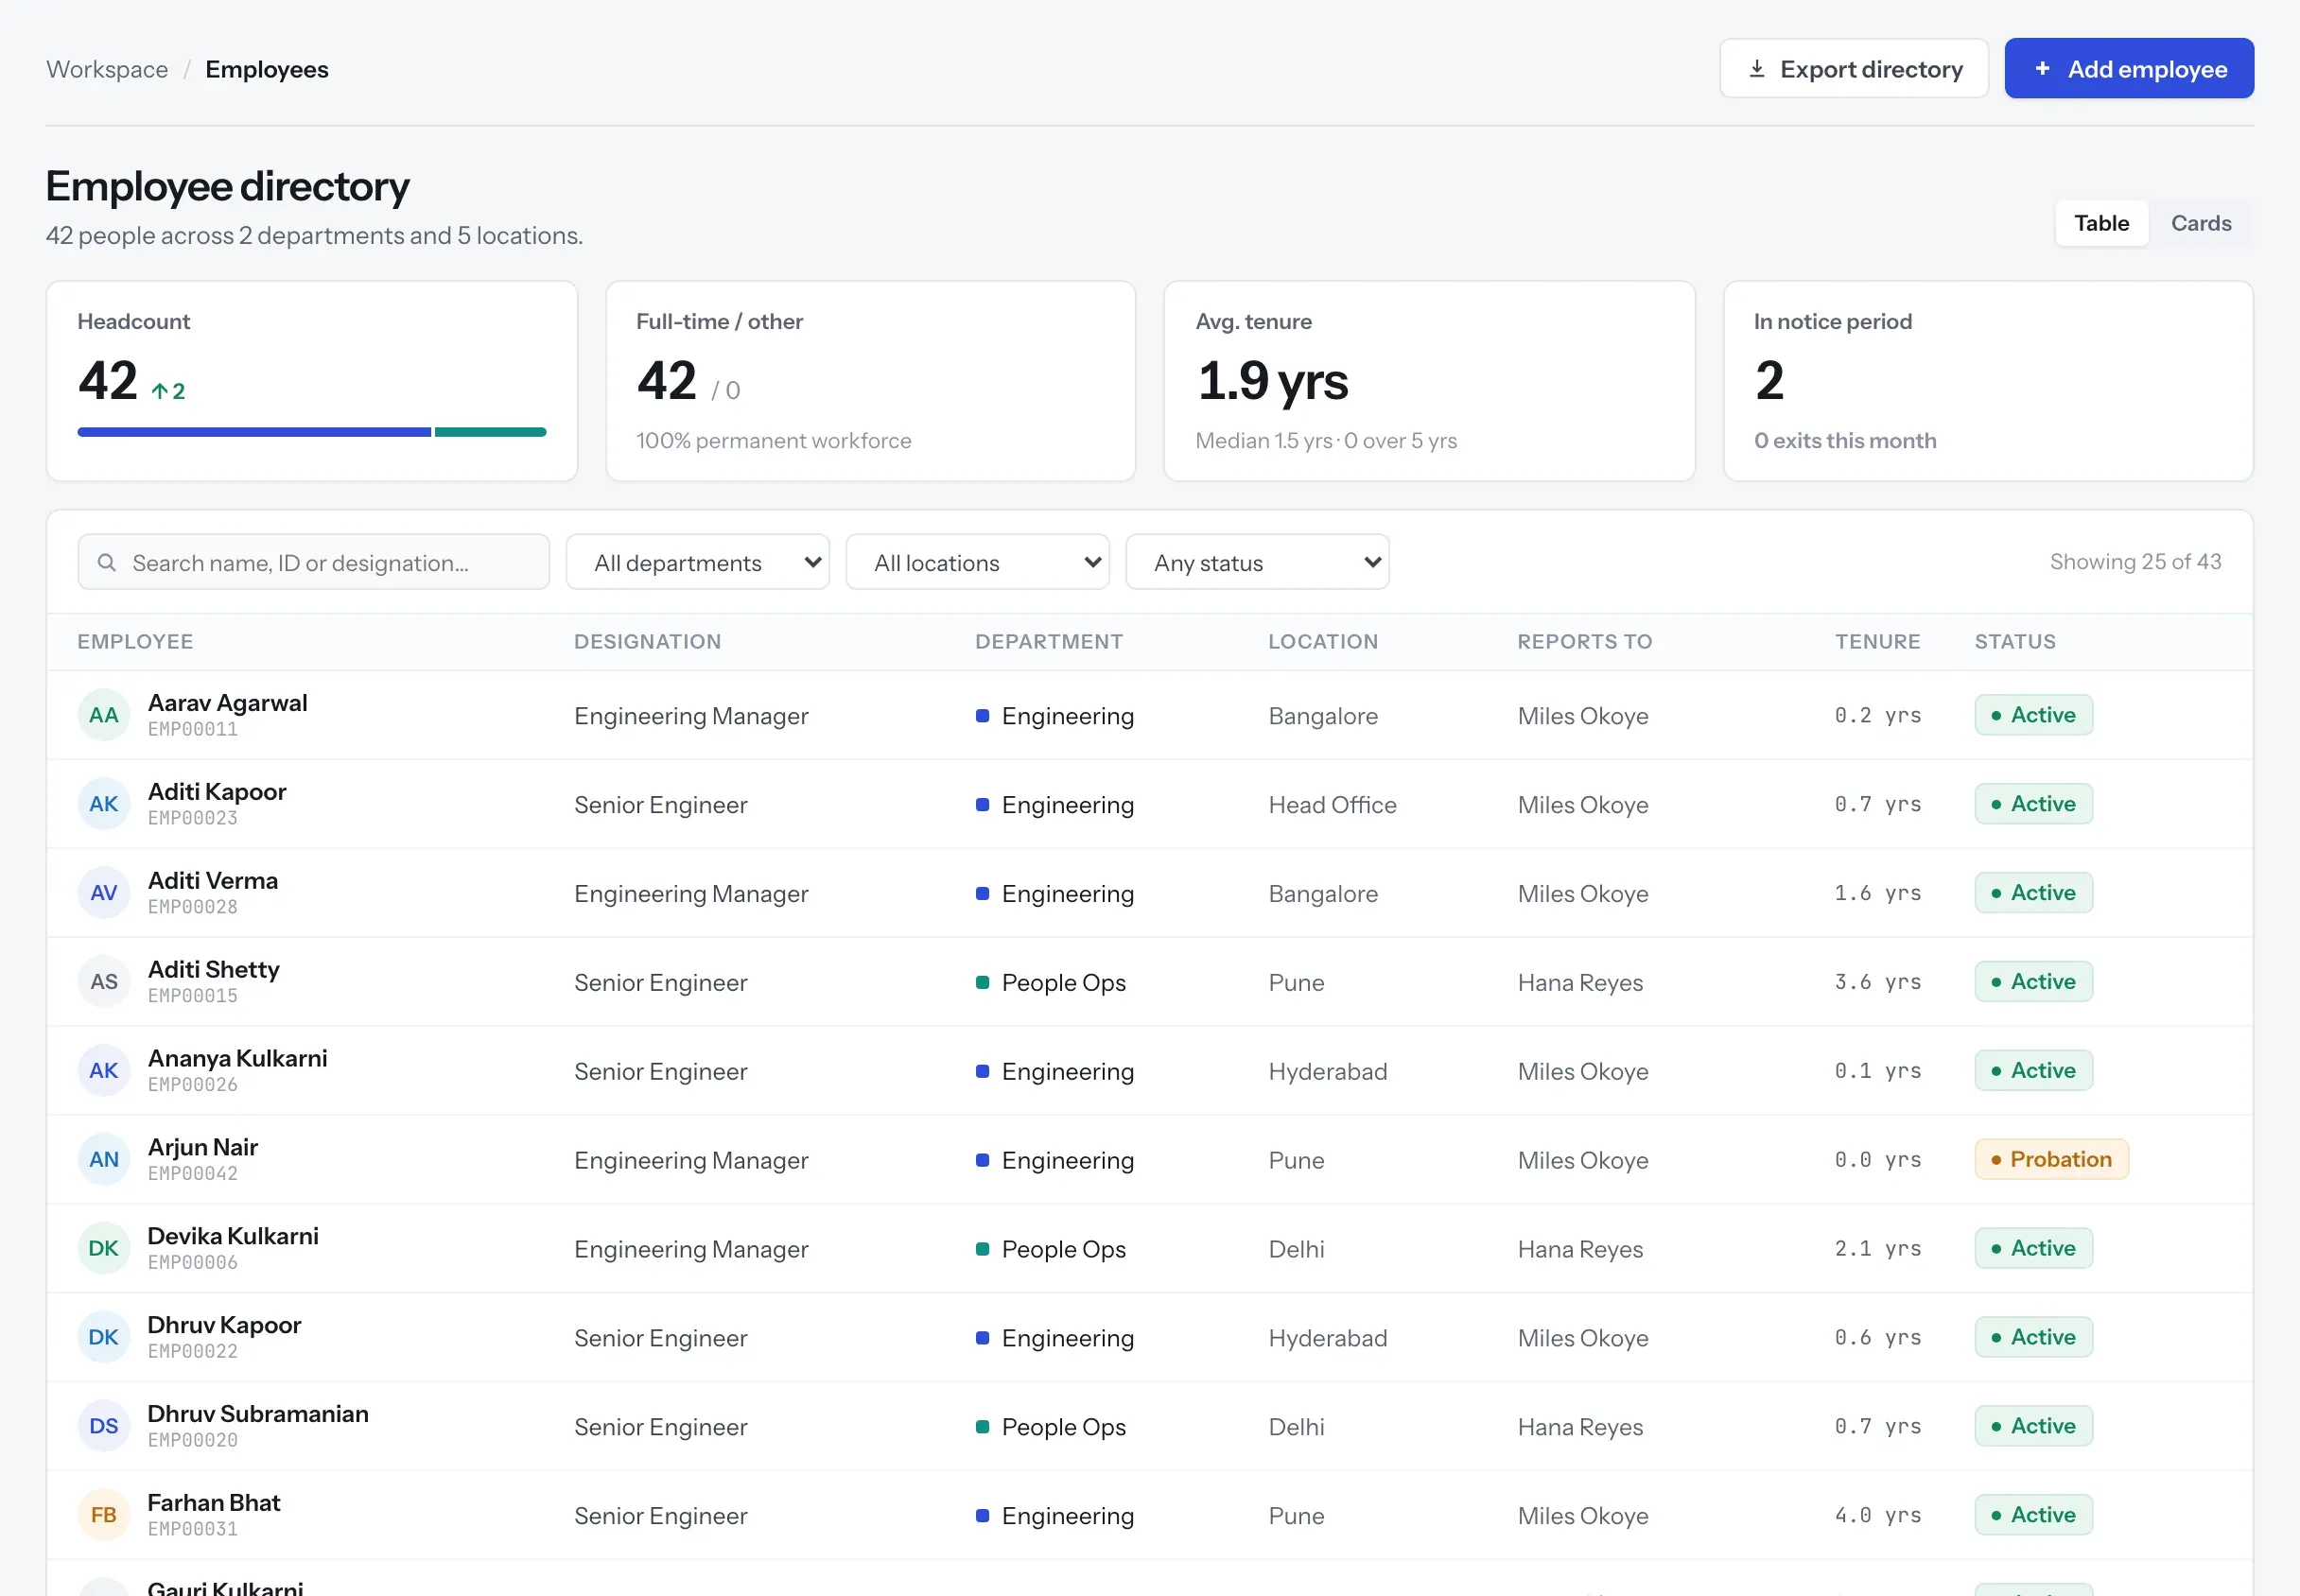Click the Avg. tenure 1.9 yrs value
The height and width of the screenshot is (1596, 2300).
1273,381
